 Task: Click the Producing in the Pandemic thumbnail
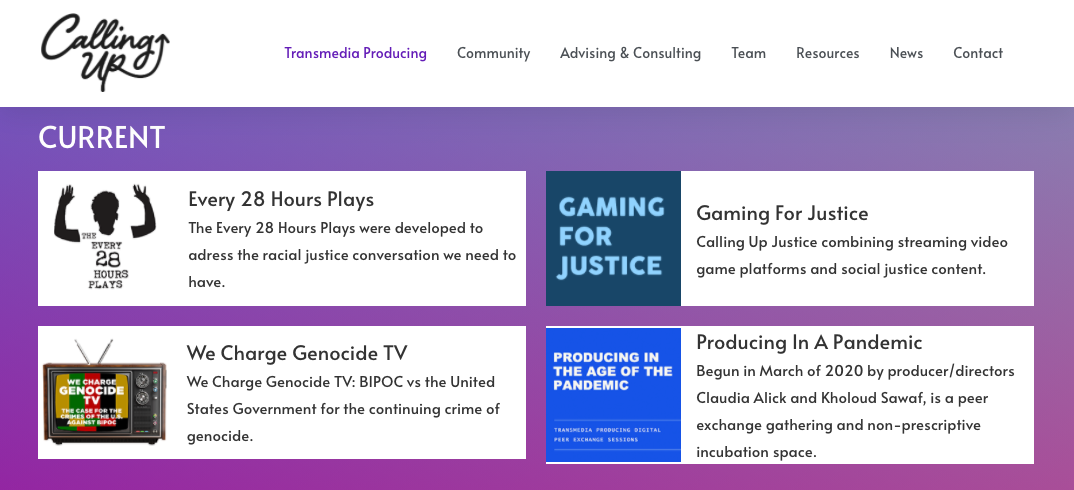click(x=613, y=394)
